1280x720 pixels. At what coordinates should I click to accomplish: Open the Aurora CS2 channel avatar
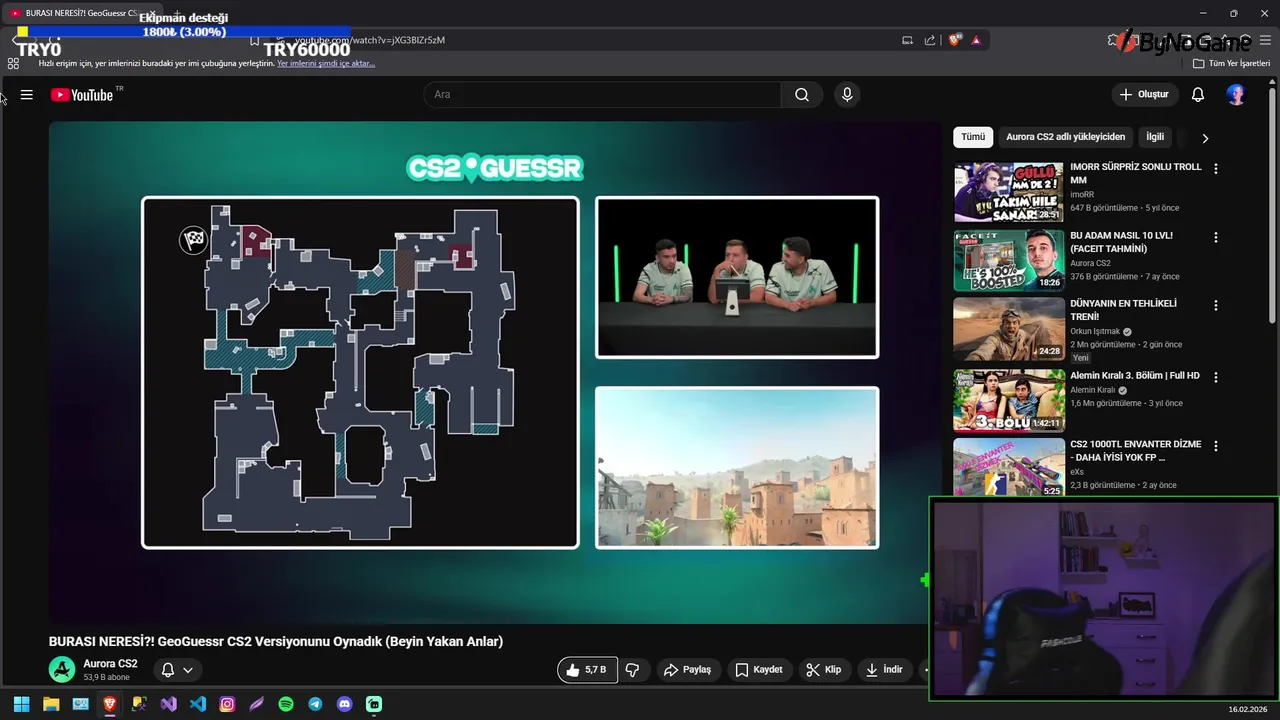(x=62, y=670)
